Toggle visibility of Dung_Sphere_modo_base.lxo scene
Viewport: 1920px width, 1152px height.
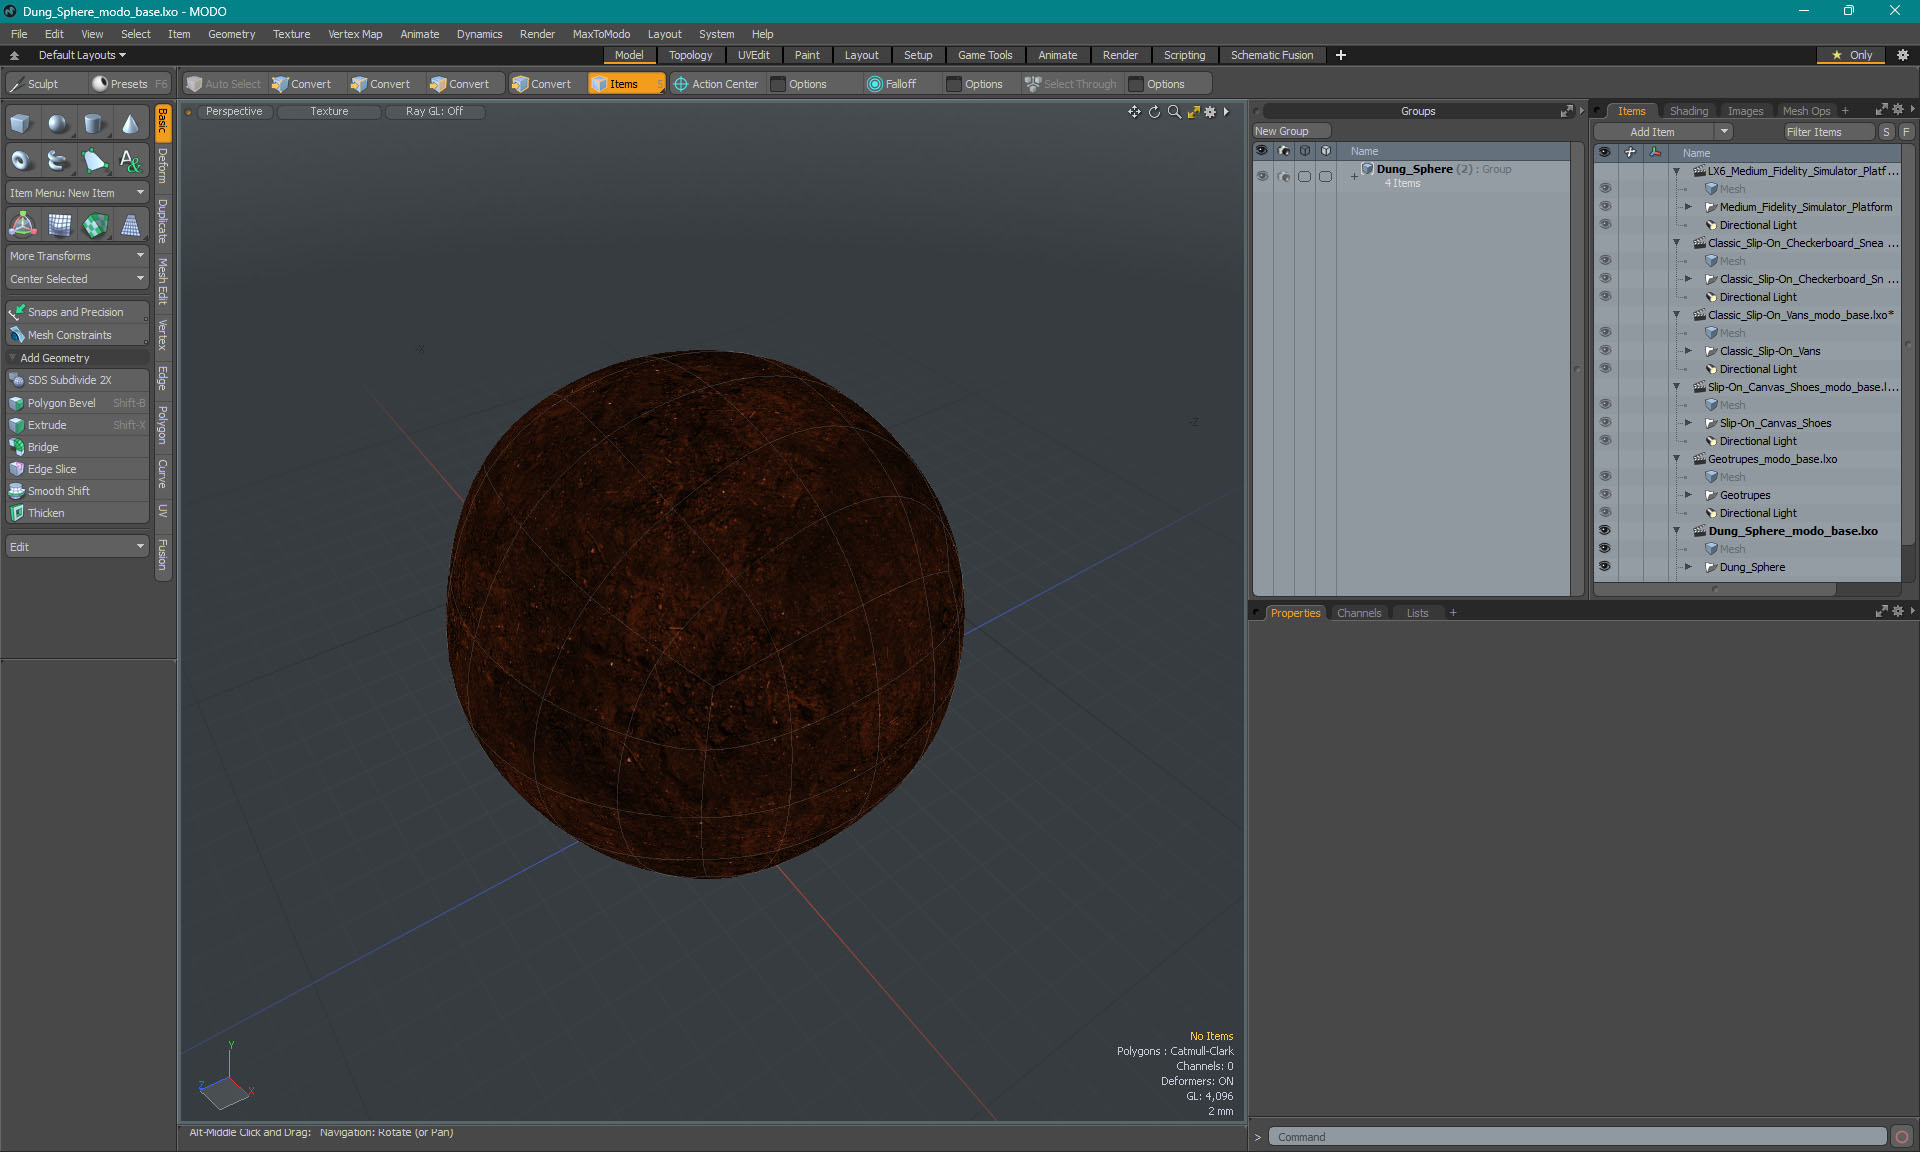pos(1605,531)
